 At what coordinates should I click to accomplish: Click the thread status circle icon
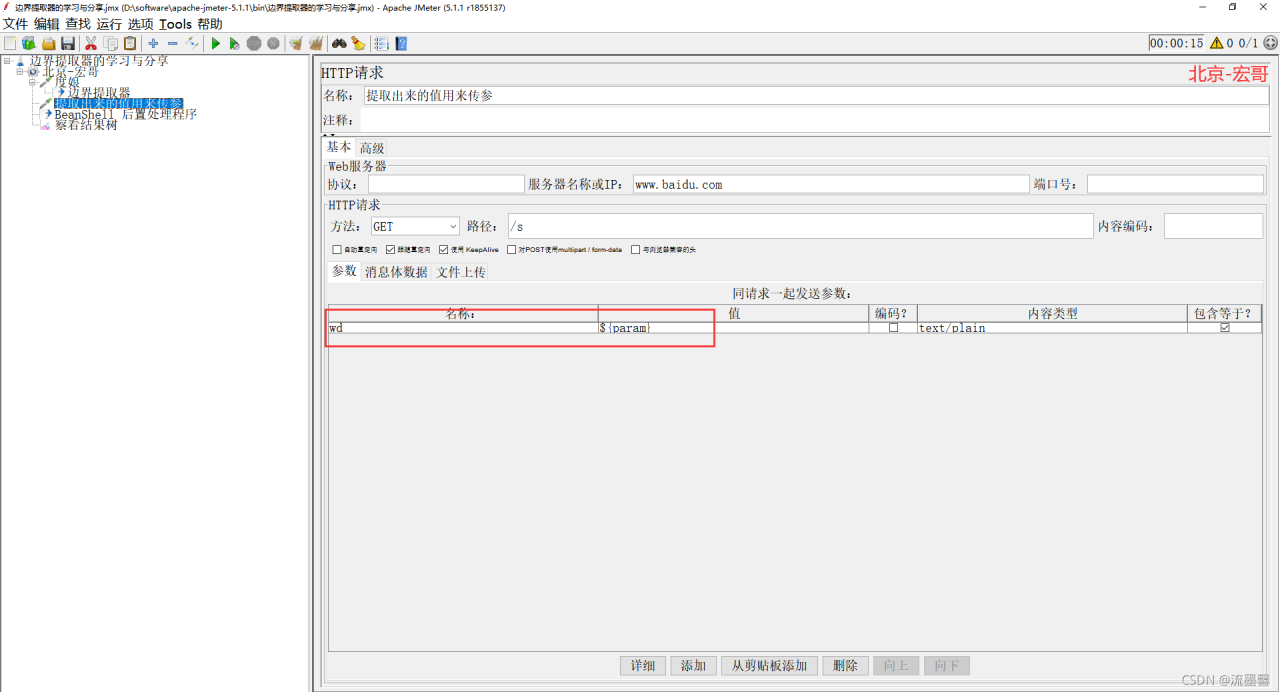pyautogui.click(x=1270, y=43)
